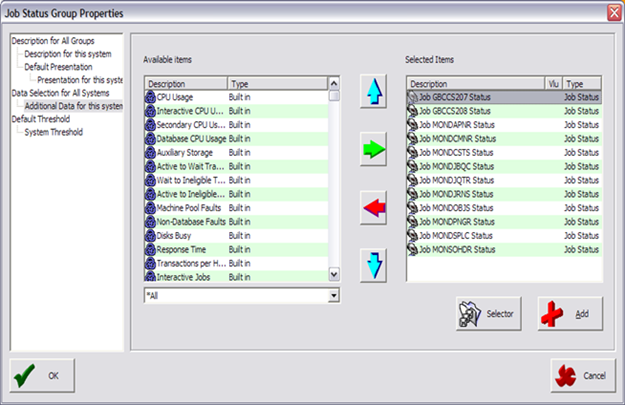The height and width of the screenshot is (405, 625).
Task: Click the red left arrow icon
Action: 374,208
